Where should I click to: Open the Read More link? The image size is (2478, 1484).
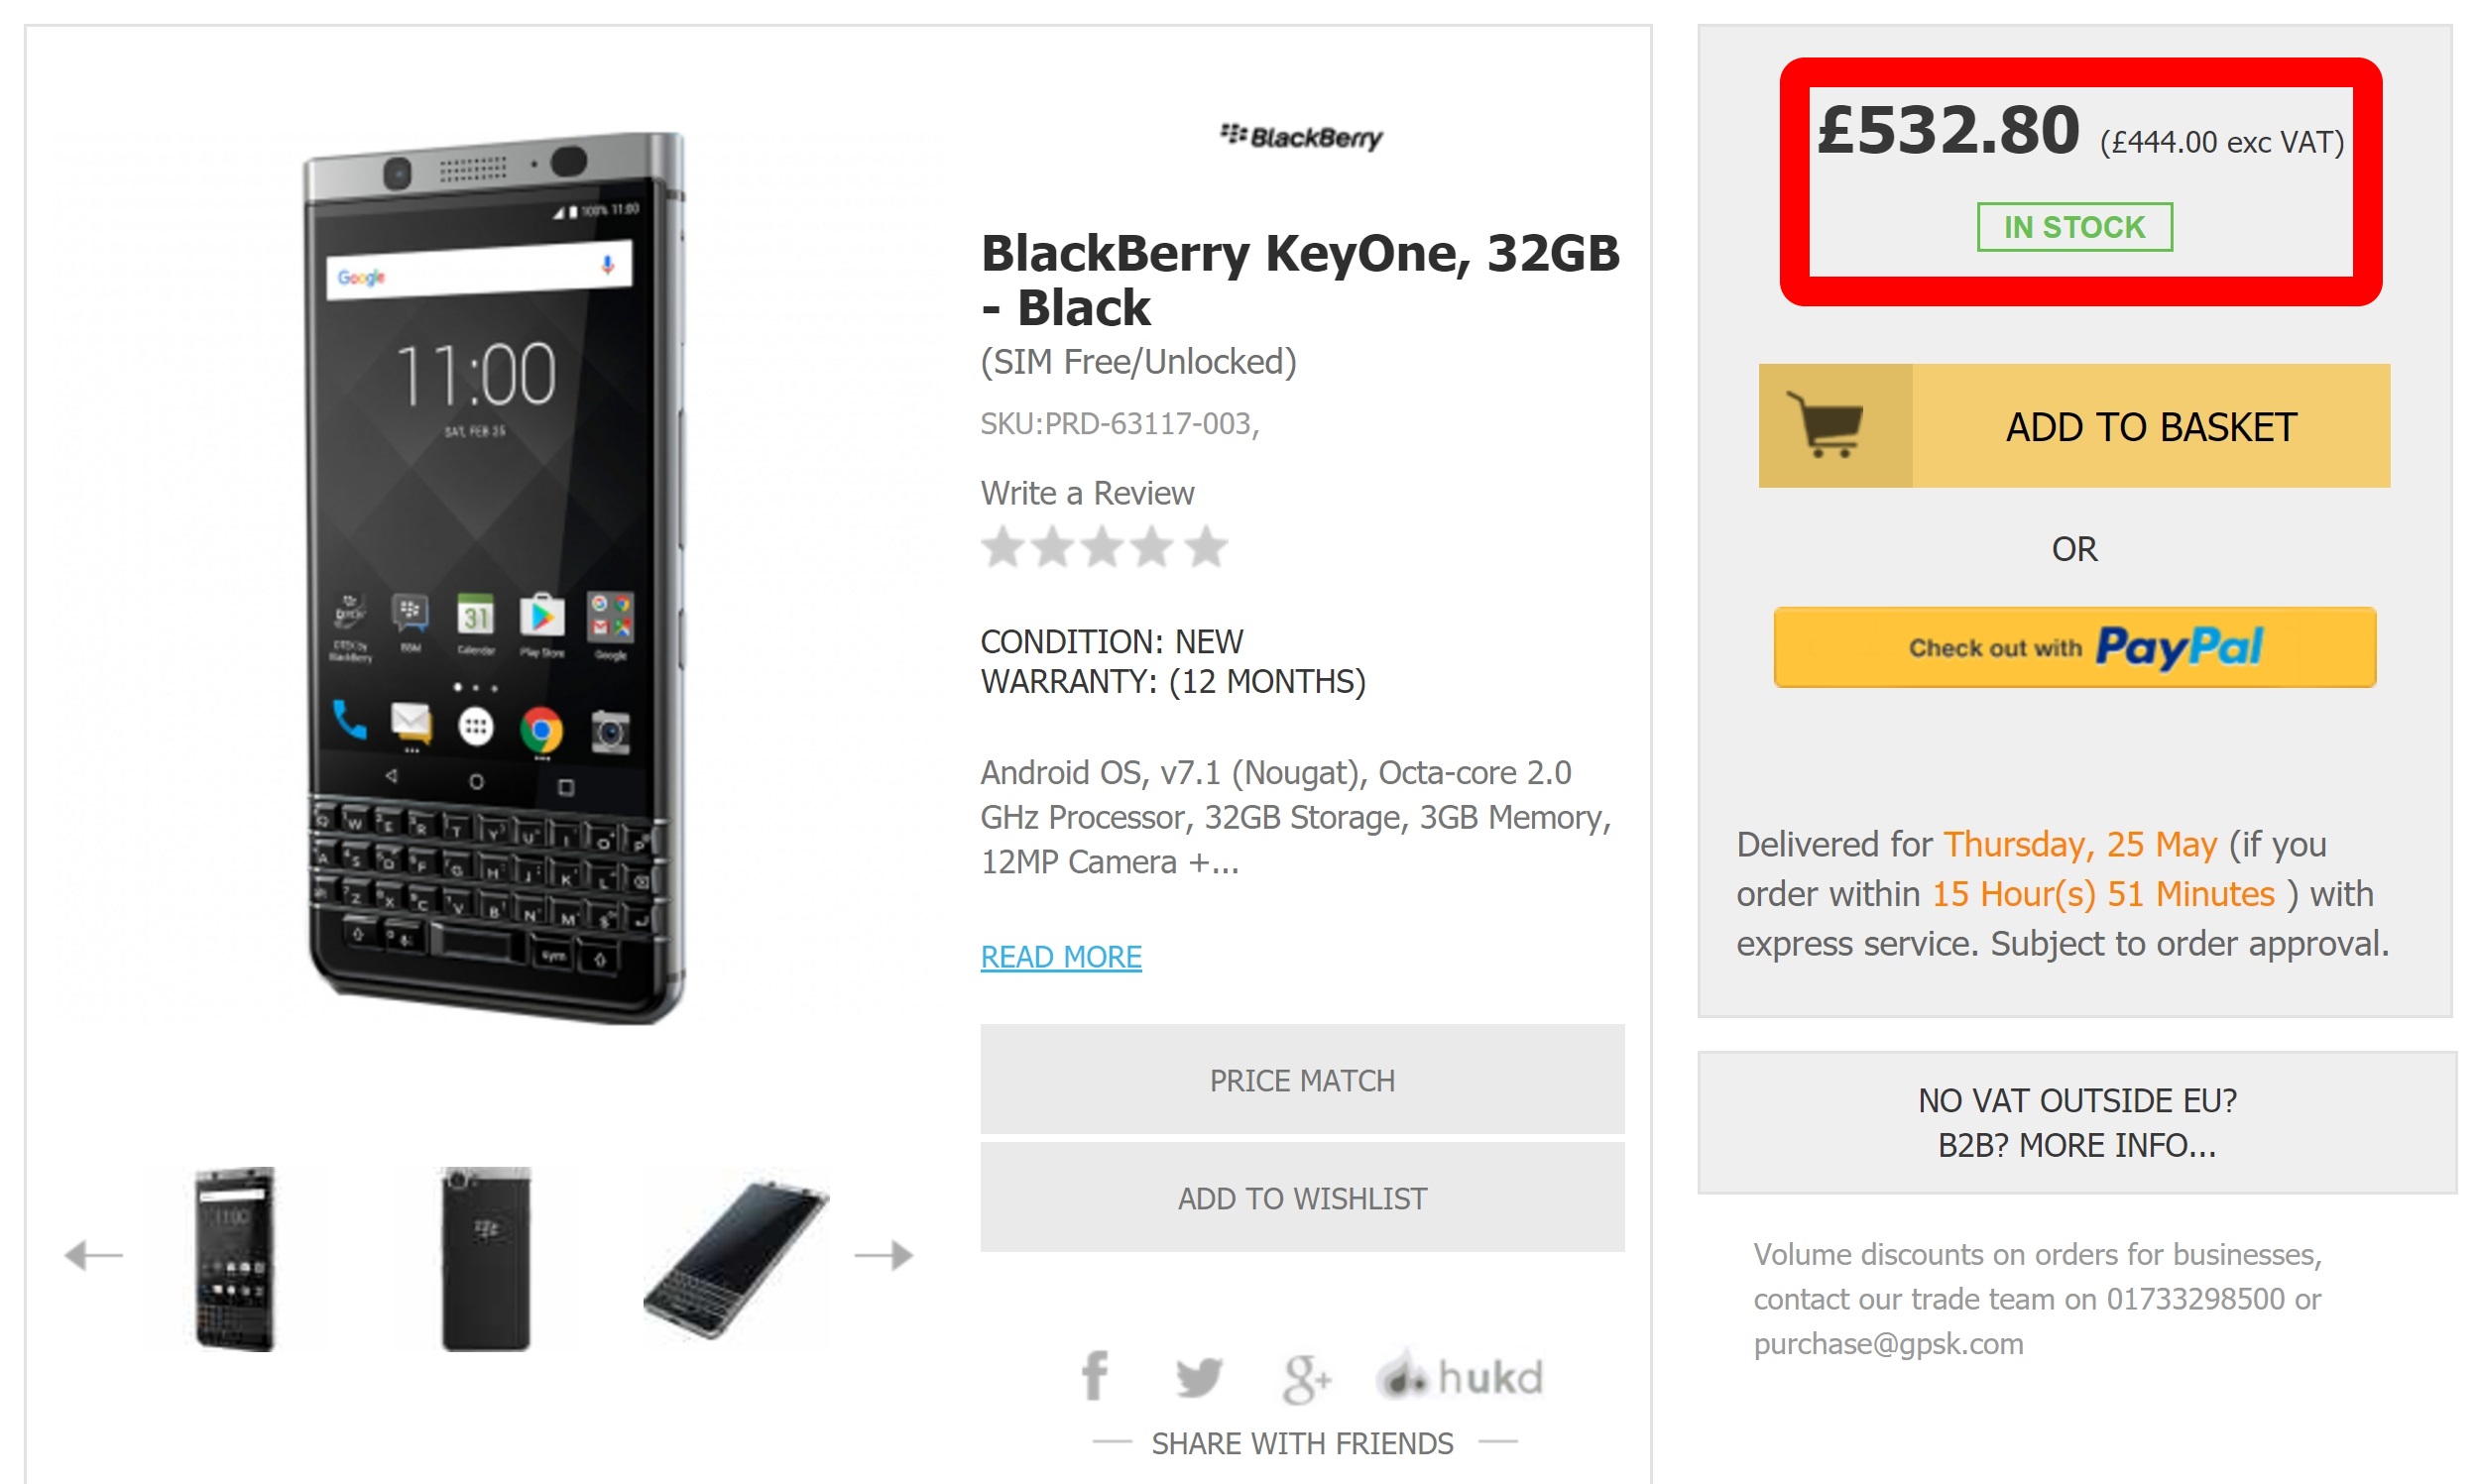(1060, 957)
